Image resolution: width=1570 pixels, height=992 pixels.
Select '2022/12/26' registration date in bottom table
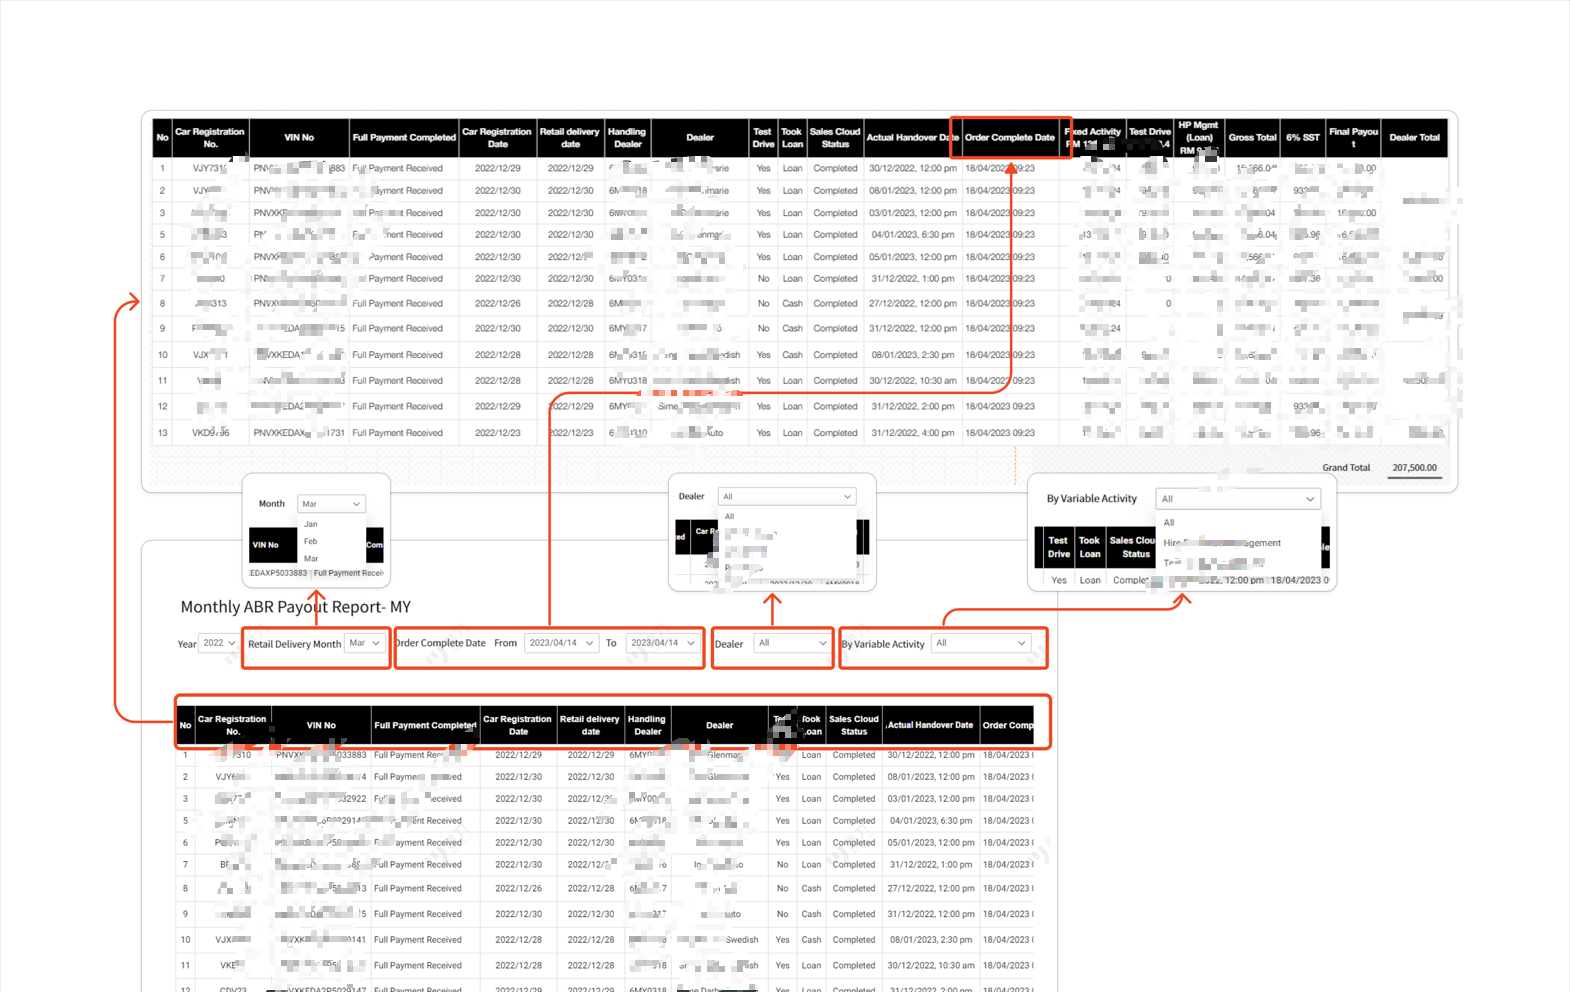pyautogui.click(x=518, y=889)
